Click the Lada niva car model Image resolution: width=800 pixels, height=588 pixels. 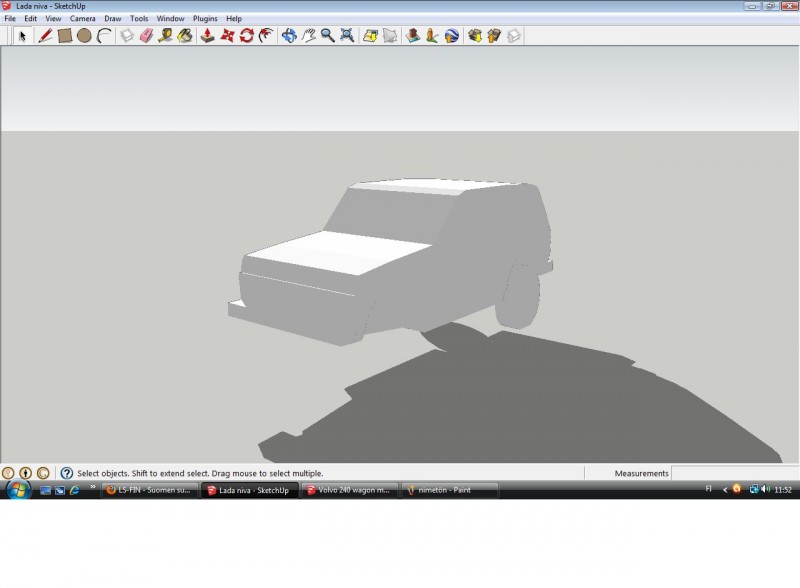point(390,261)
